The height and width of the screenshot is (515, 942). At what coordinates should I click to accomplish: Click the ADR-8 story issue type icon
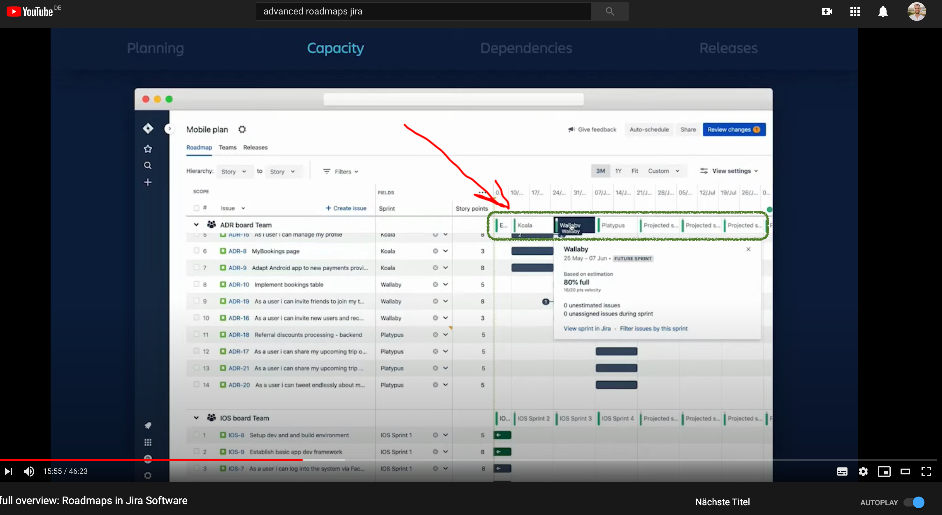(223, 251)
